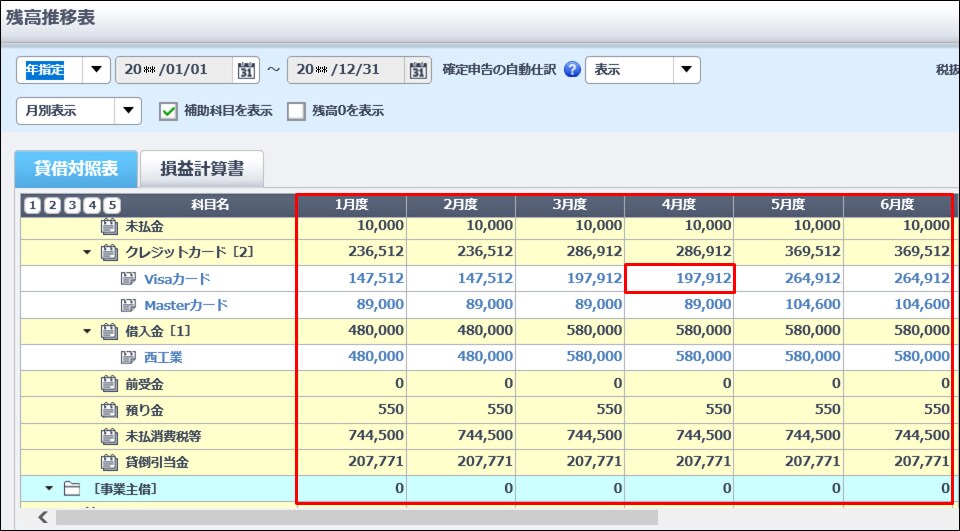Screen dimensions: 960x531
Task: Click the 借入金 account icon
Action: tap(109, 331)
